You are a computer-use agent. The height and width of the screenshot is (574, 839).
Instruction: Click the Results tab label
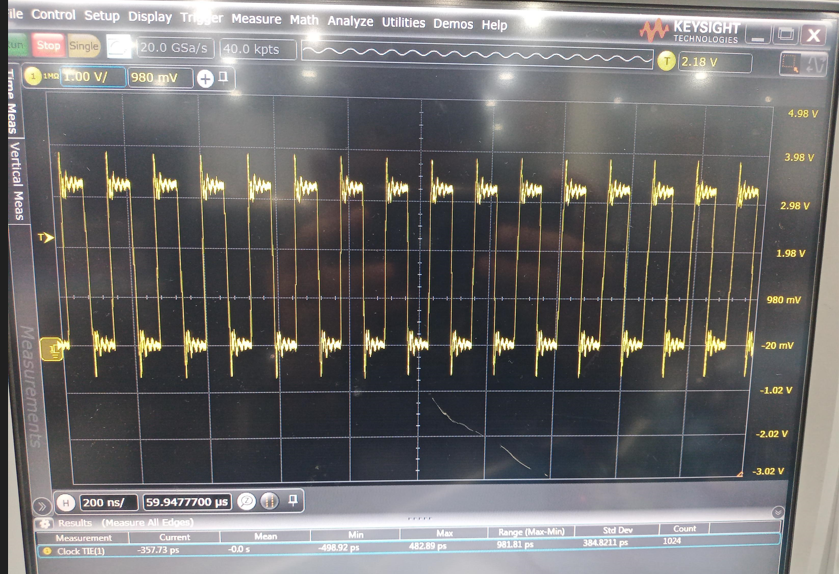tap(75, 523)
